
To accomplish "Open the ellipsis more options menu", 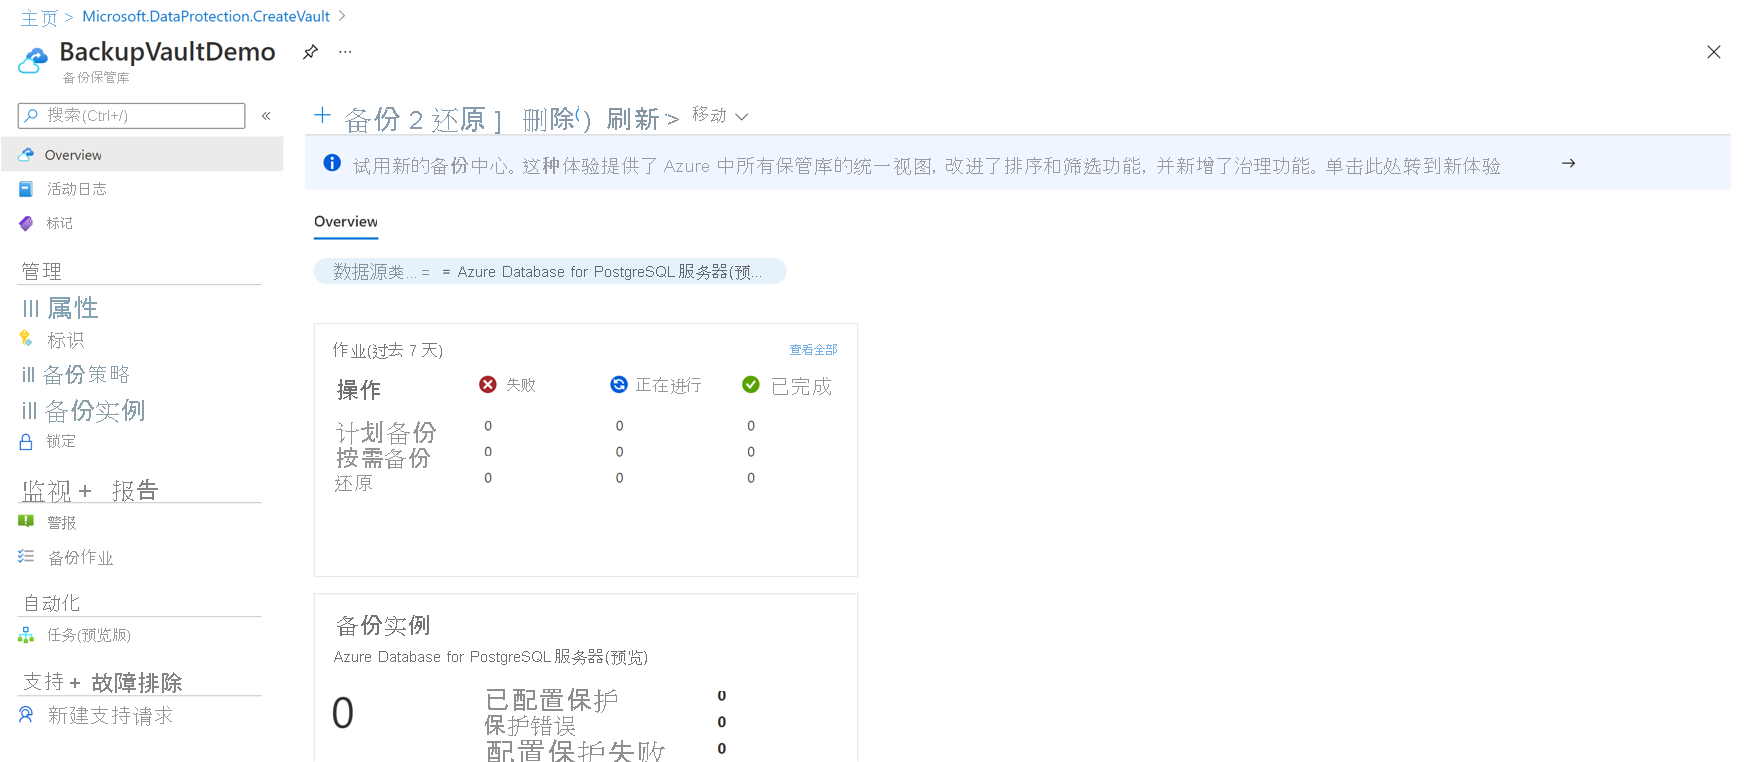I will point(345,52).
